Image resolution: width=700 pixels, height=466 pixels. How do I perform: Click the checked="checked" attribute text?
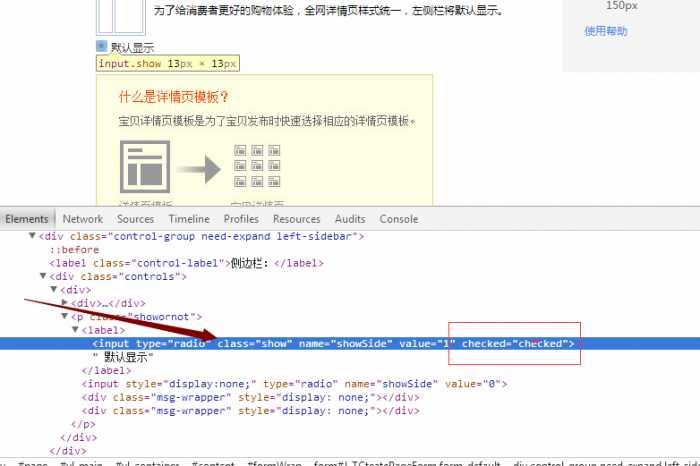[515, 343]
